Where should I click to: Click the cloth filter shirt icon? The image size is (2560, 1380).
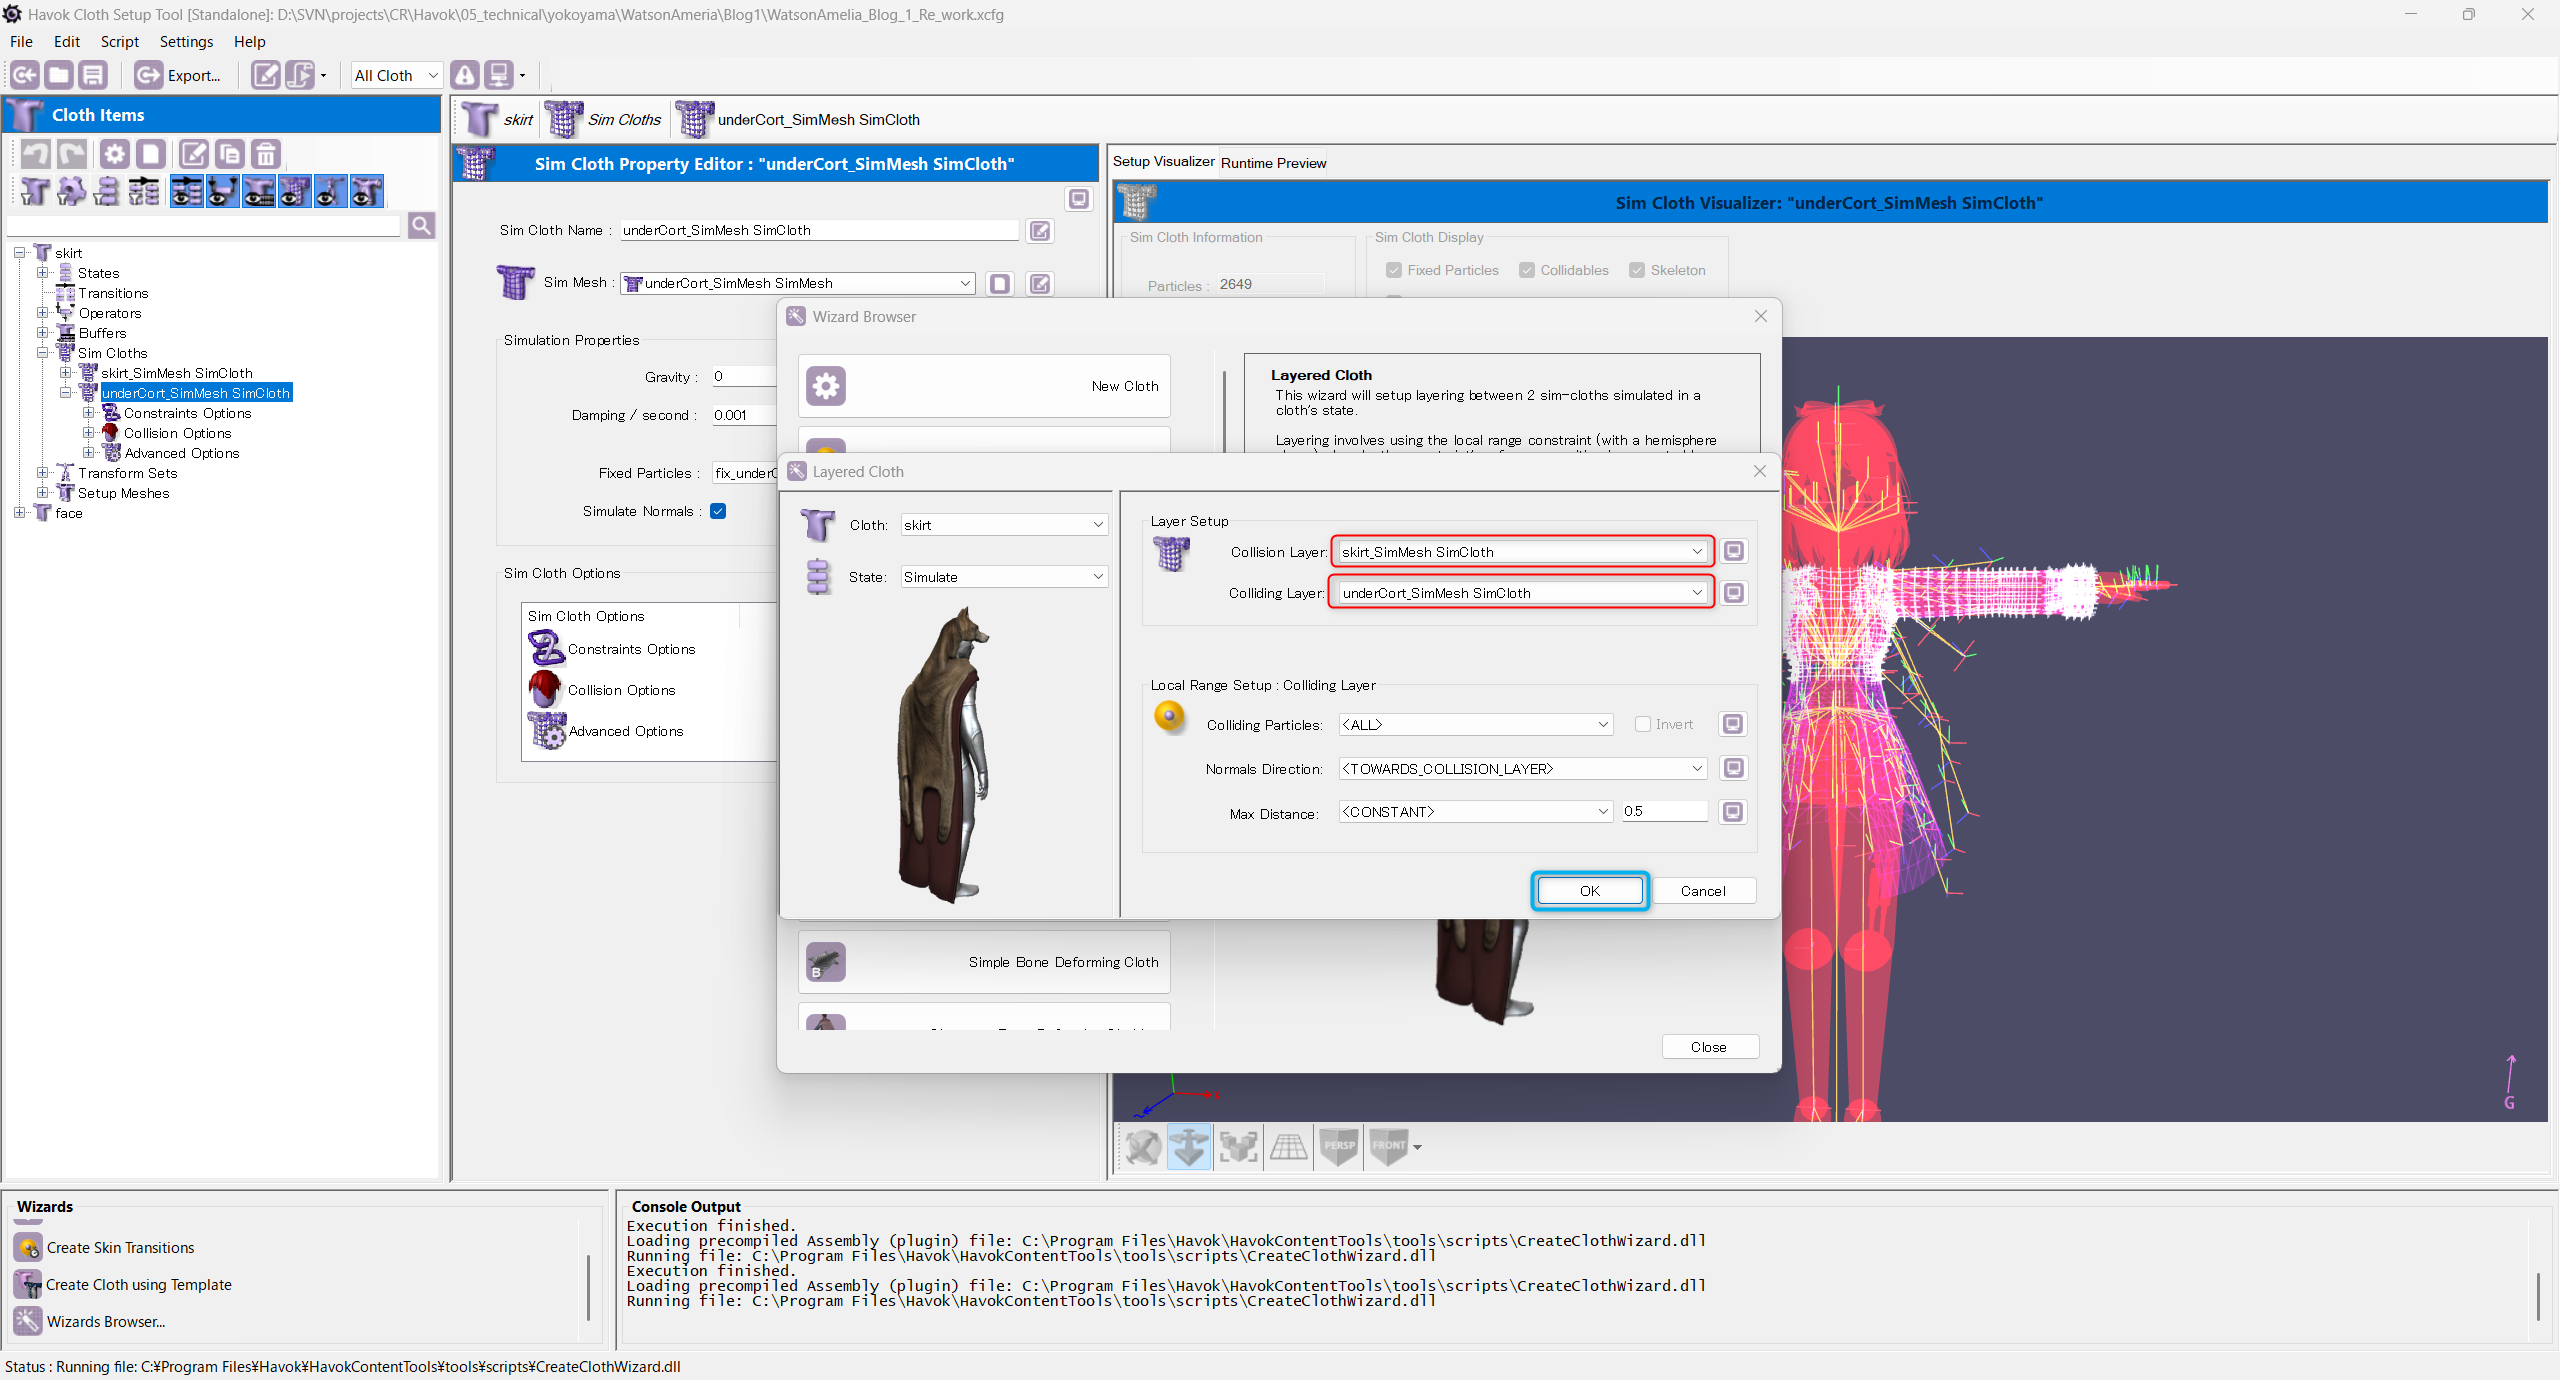(x=34, y=191)
